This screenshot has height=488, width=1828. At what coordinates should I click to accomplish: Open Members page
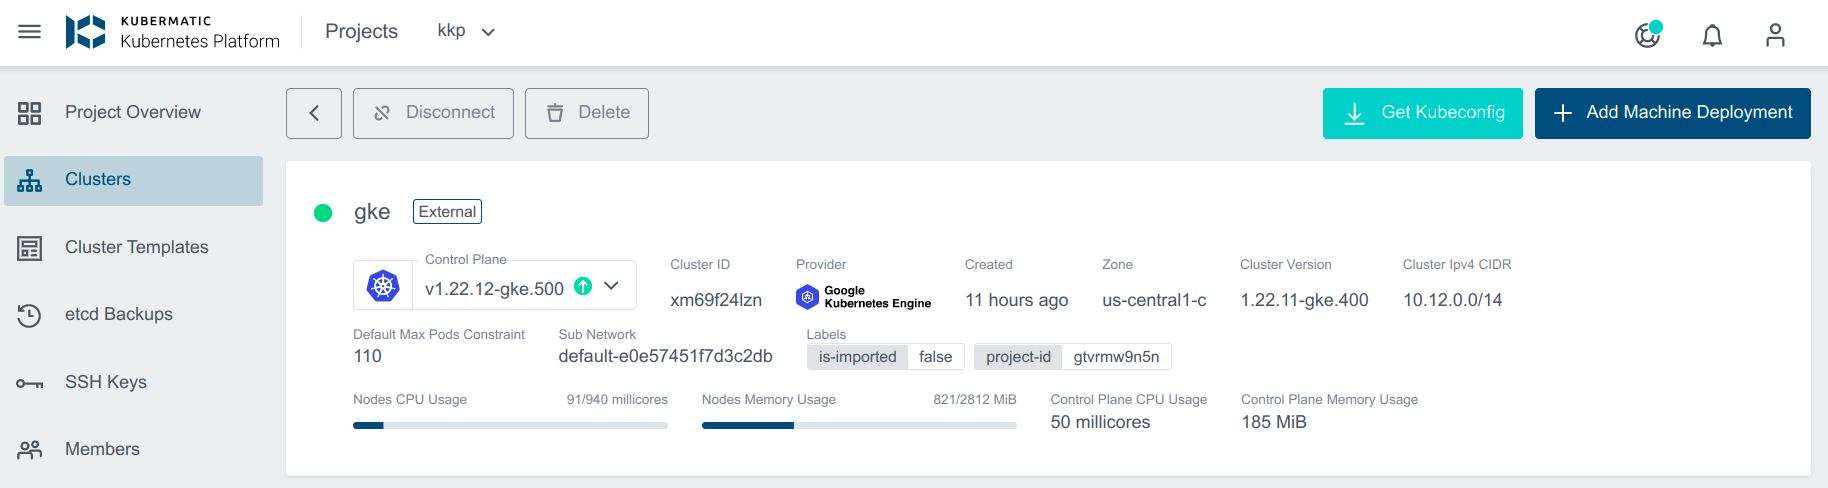(102, 450)
